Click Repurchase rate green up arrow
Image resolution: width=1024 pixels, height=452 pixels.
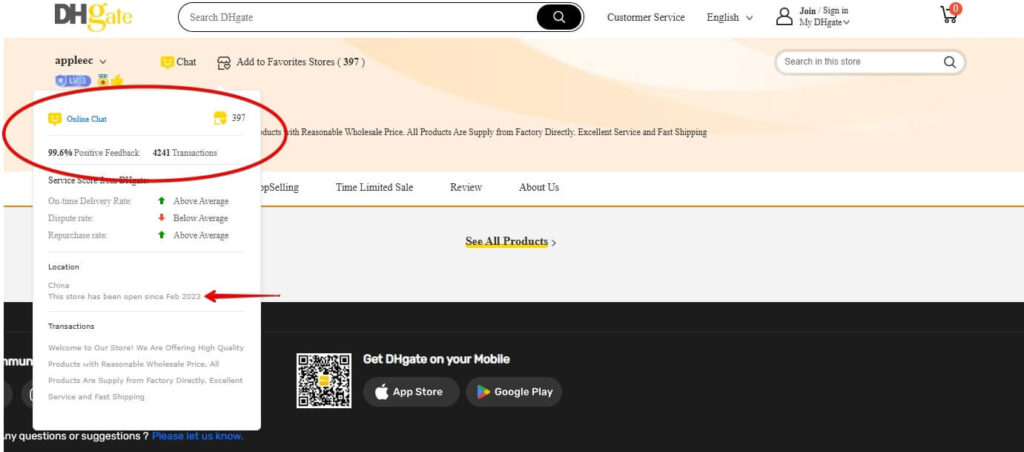(161, 234)
